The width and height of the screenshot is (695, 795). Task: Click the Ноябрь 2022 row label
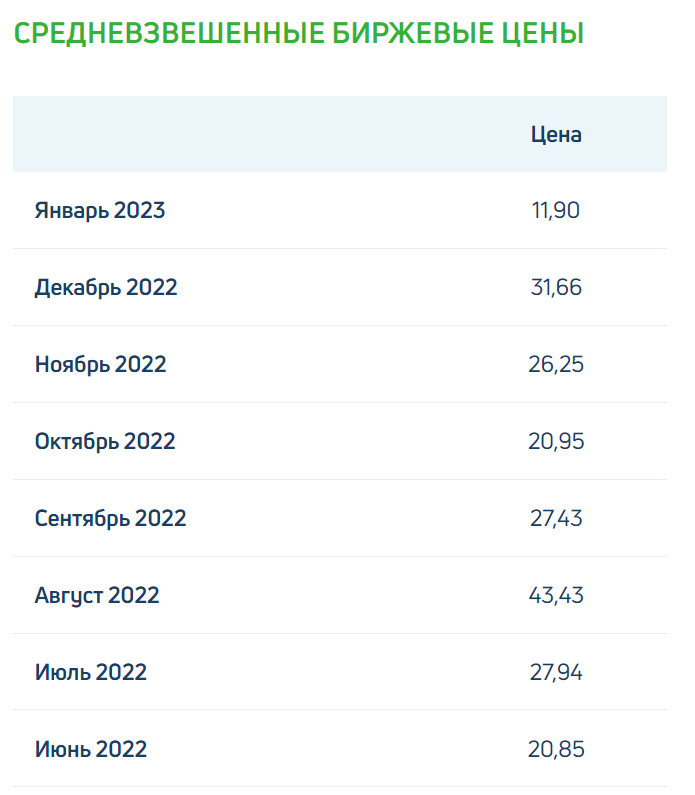[x=100, y=365]
